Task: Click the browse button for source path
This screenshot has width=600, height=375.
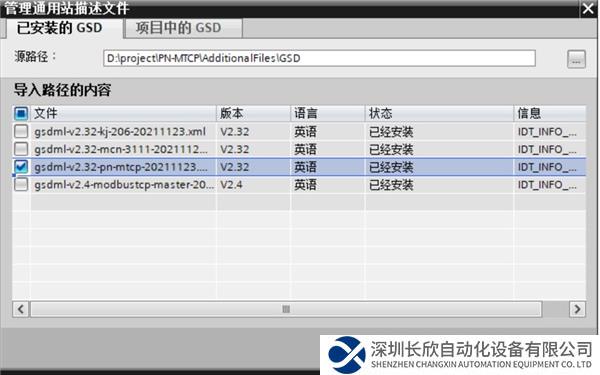Action: (x=576, y=59)
